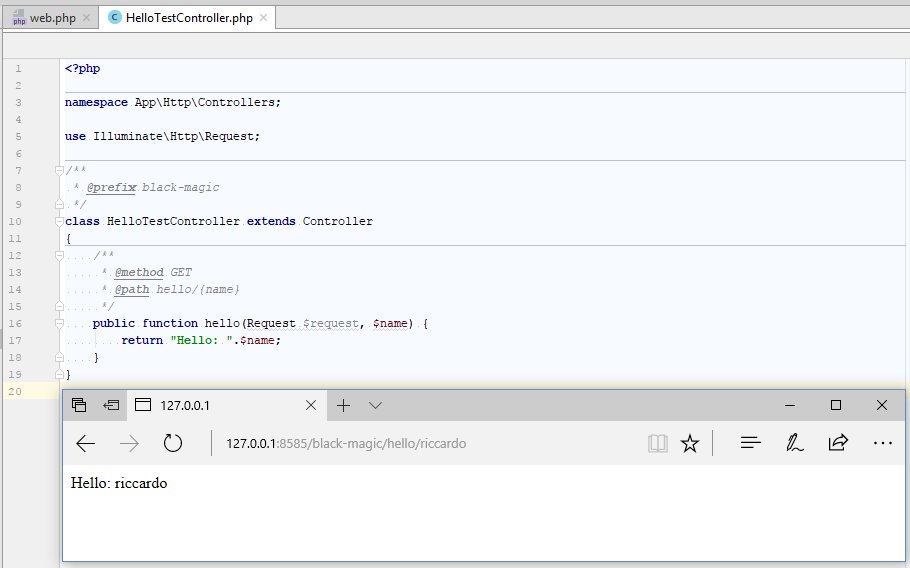Open the browser Hub panel
This screenshot has width=910, height=568.
pyautogui.click(x=750, y=444)
